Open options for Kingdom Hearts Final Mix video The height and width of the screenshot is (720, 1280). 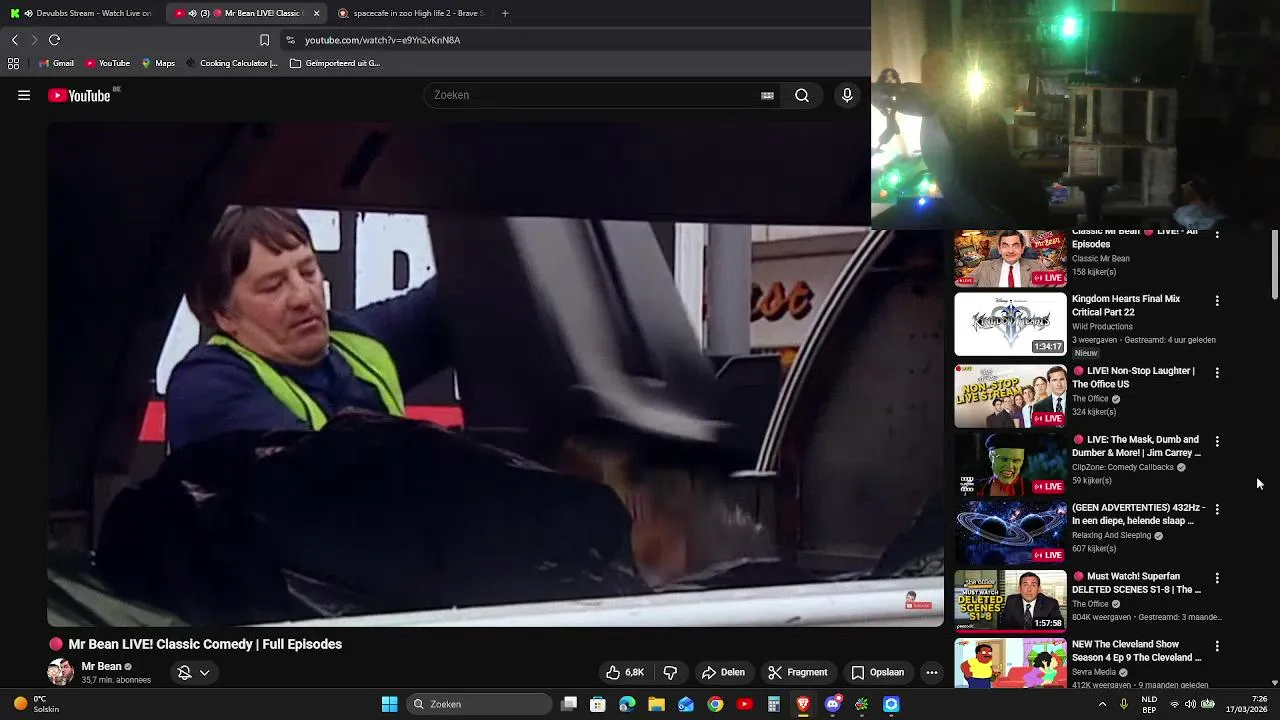coord(1217,300)
